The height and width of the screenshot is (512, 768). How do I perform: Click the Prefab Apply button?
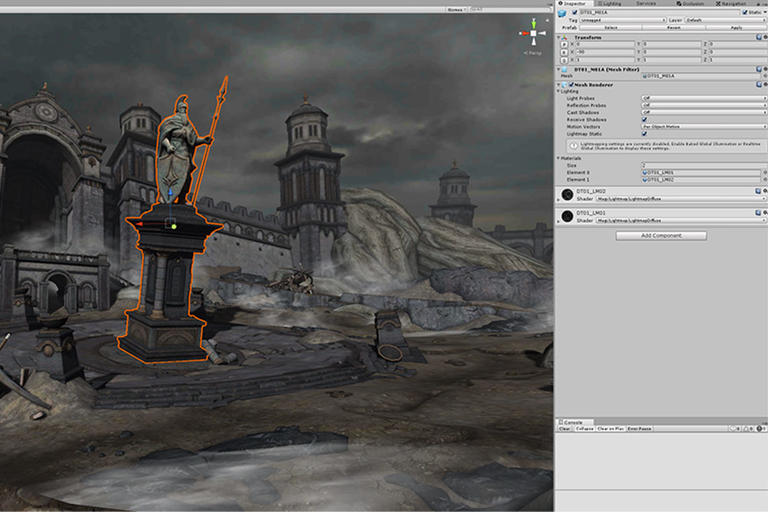tap(737, 28)
